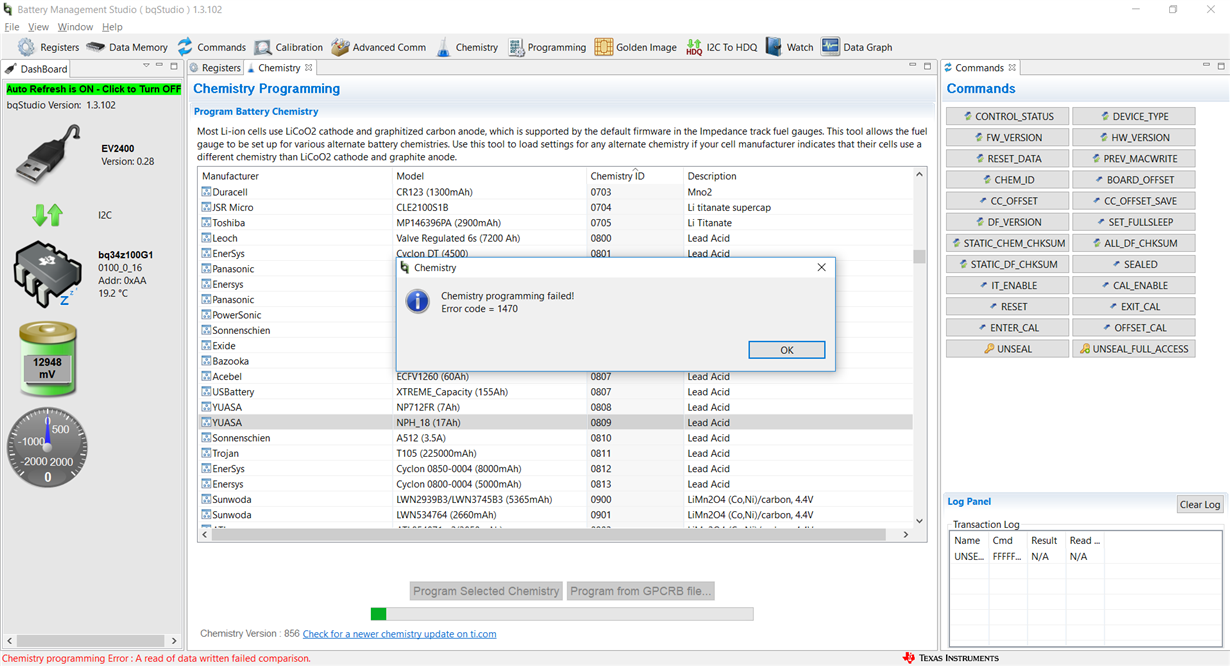The image size is (1230, 666).
Task: Open the Help menu
Action: point(112,27)
